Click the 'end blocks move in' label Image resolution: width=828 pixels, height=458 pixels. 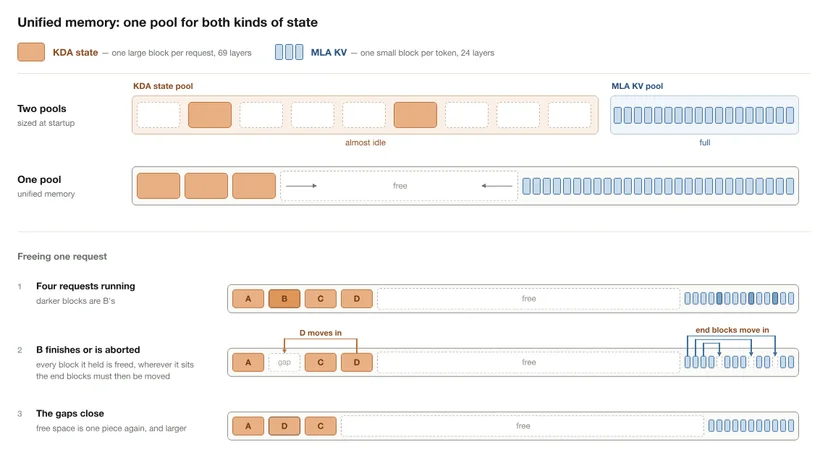pos(732,330)
